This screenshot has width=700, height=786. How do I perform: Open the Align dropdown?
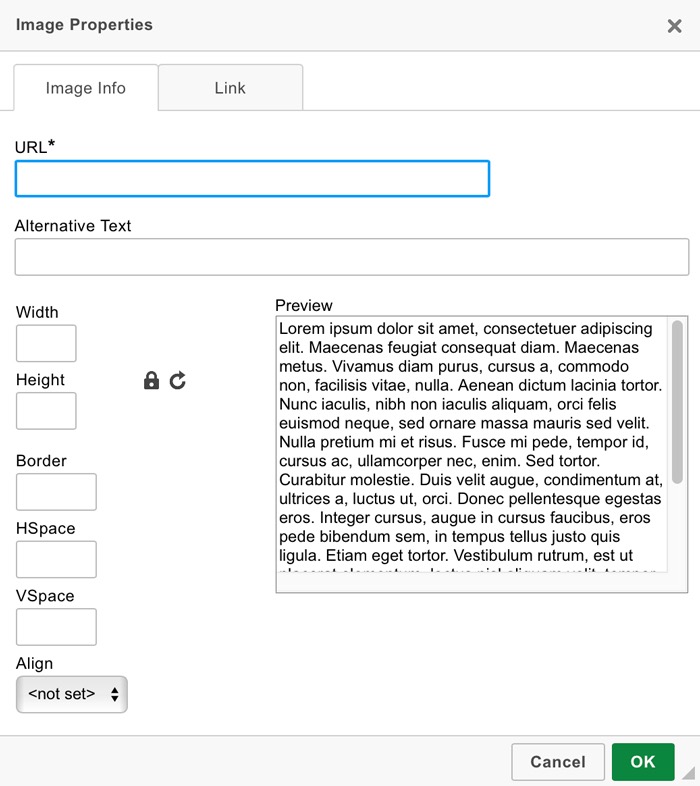pyautogui.click(x=72, y=694)
